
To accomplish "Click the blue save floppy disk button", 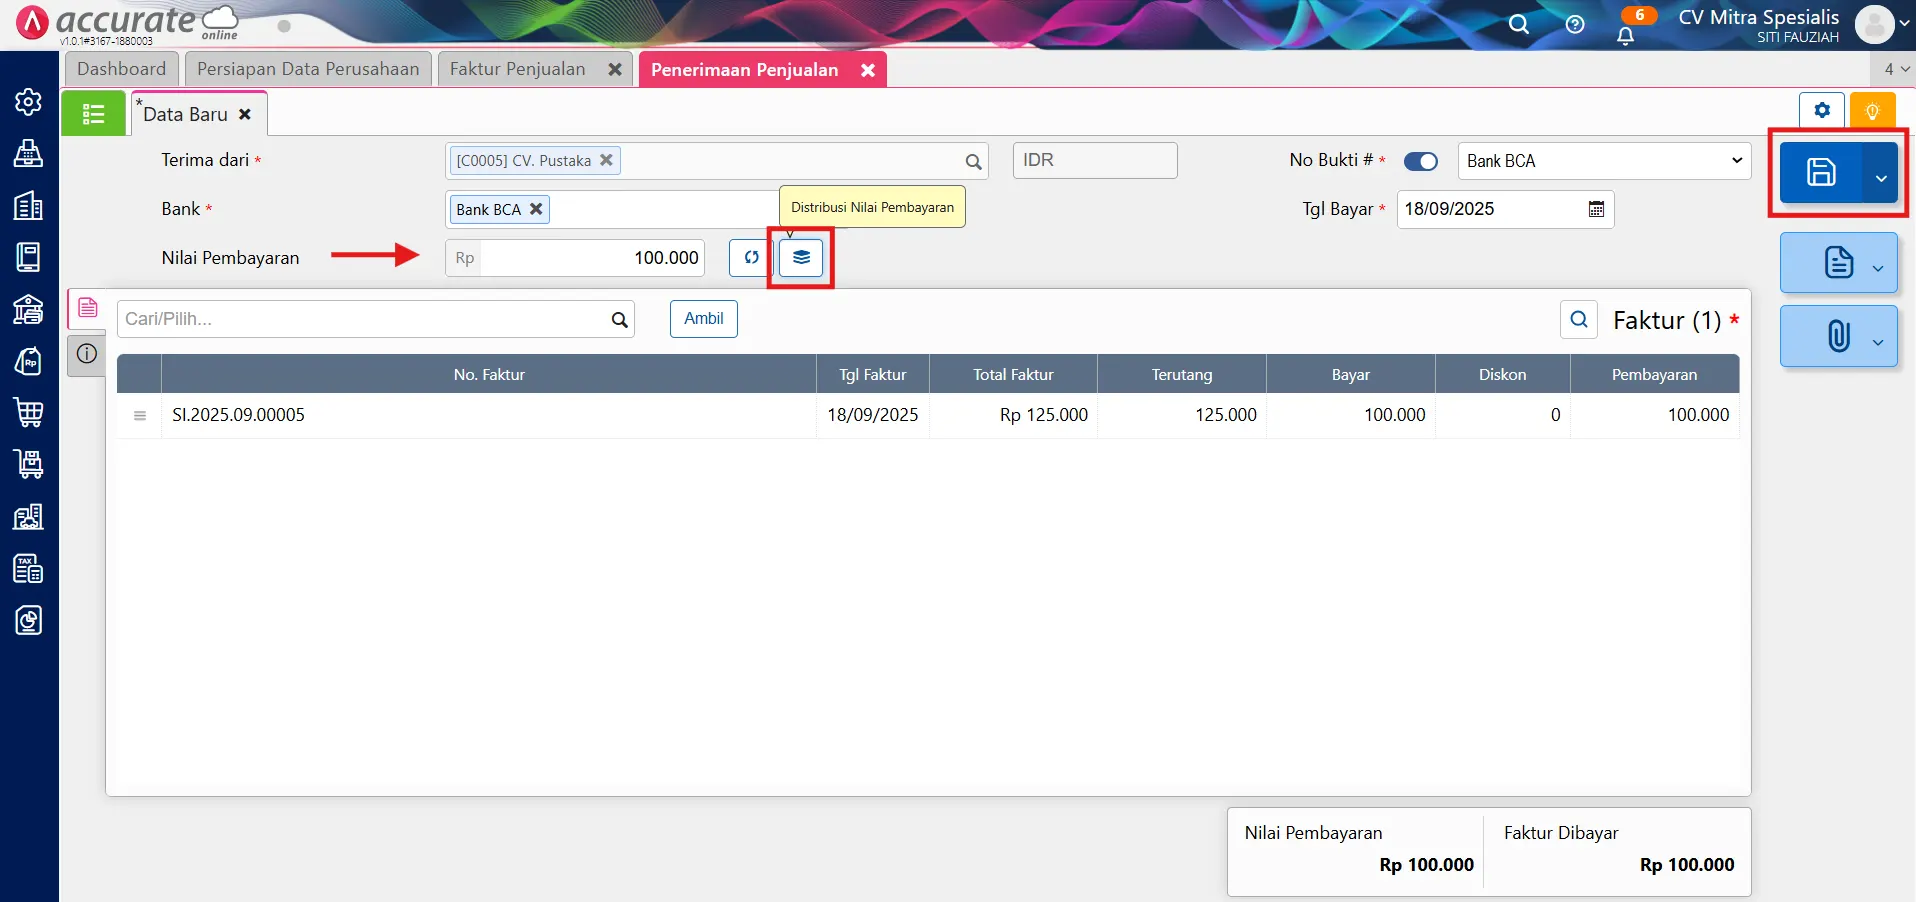I will [x=1820, y=173].
